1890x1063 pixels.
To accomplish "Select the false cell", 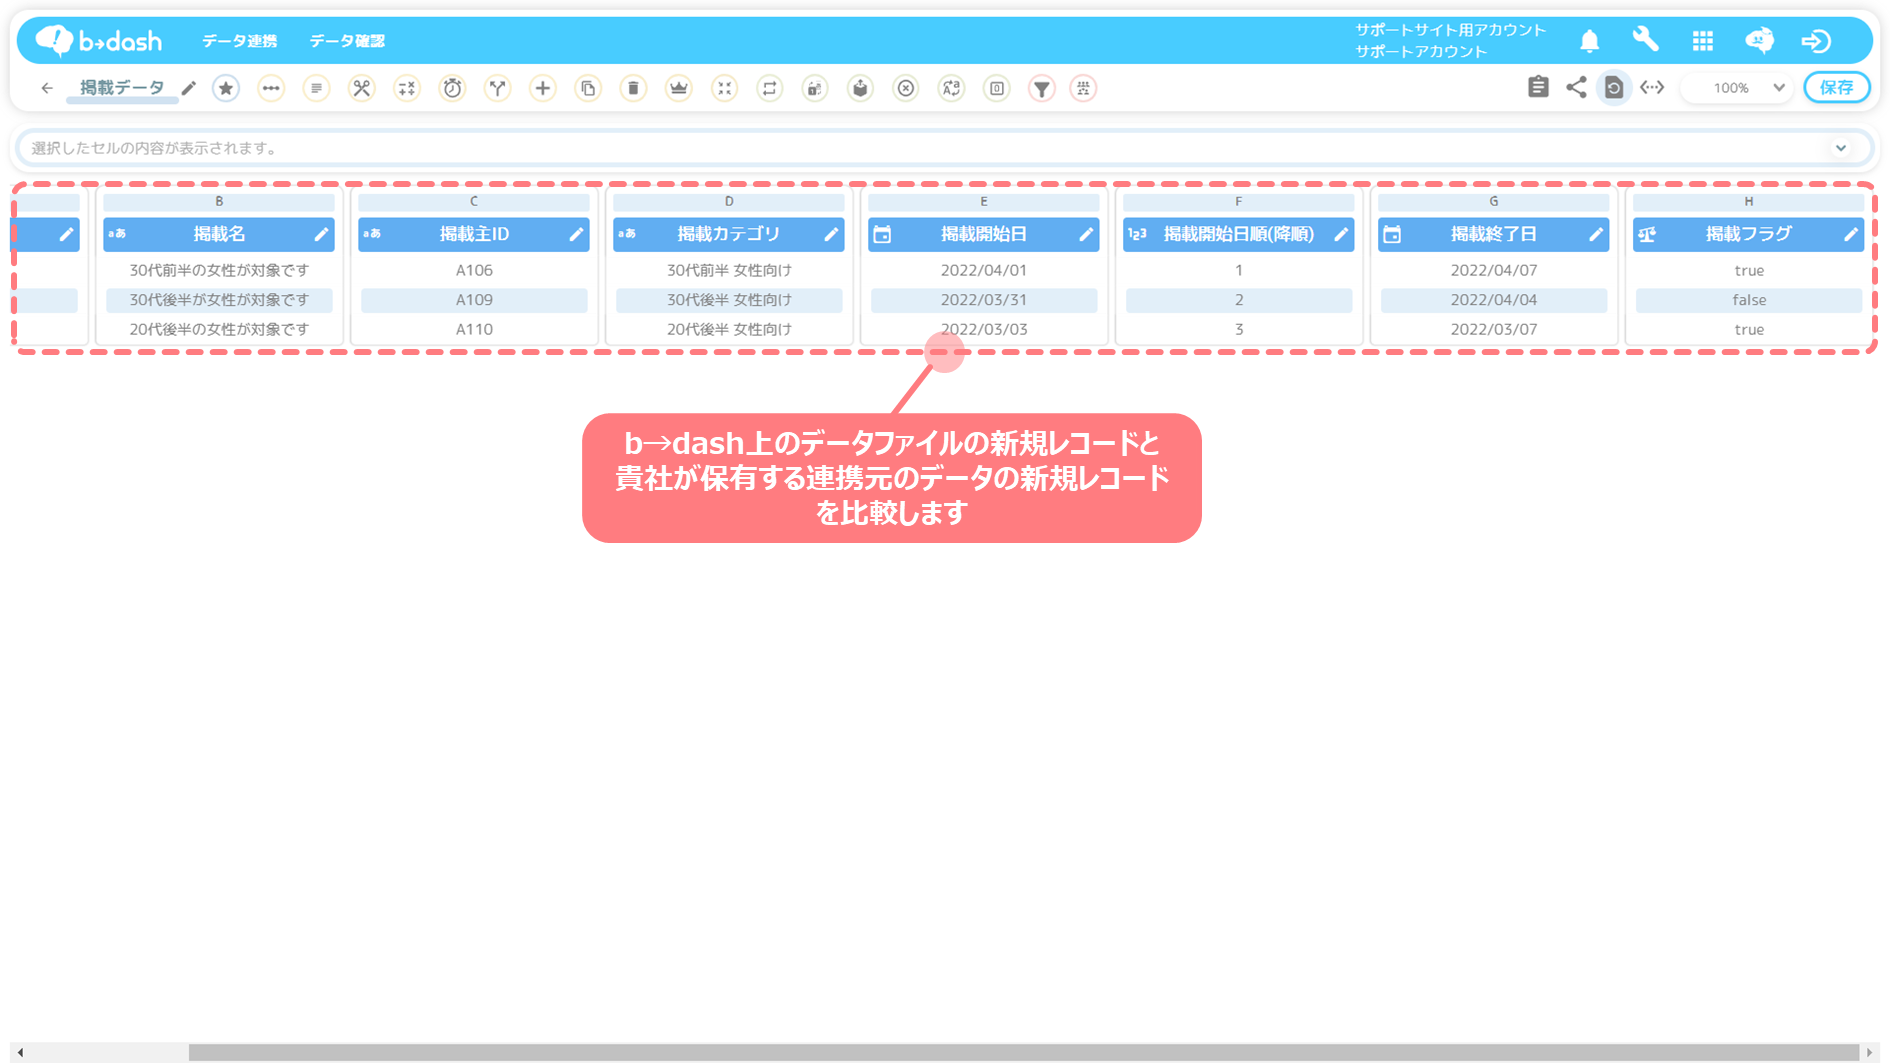I will (x=1749, y=300).
